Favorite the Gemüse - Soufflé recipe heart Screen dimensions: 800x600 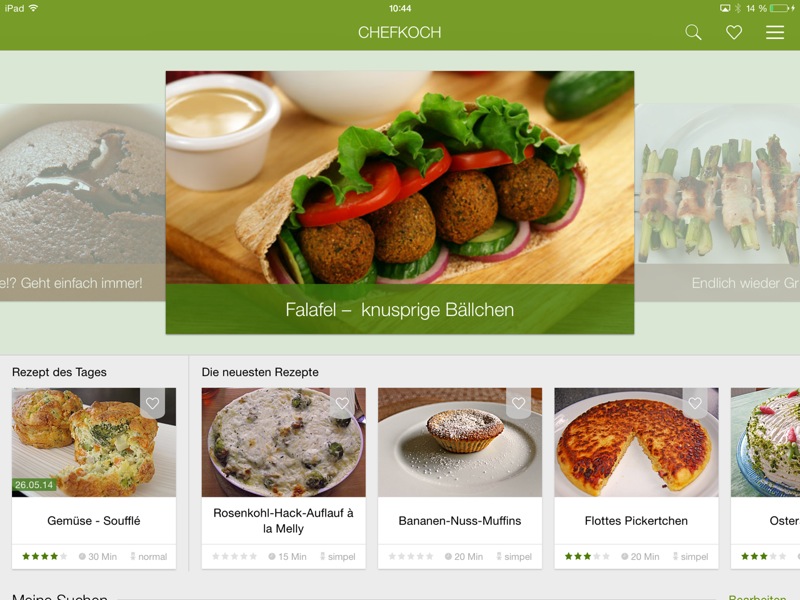coord(153,403)
